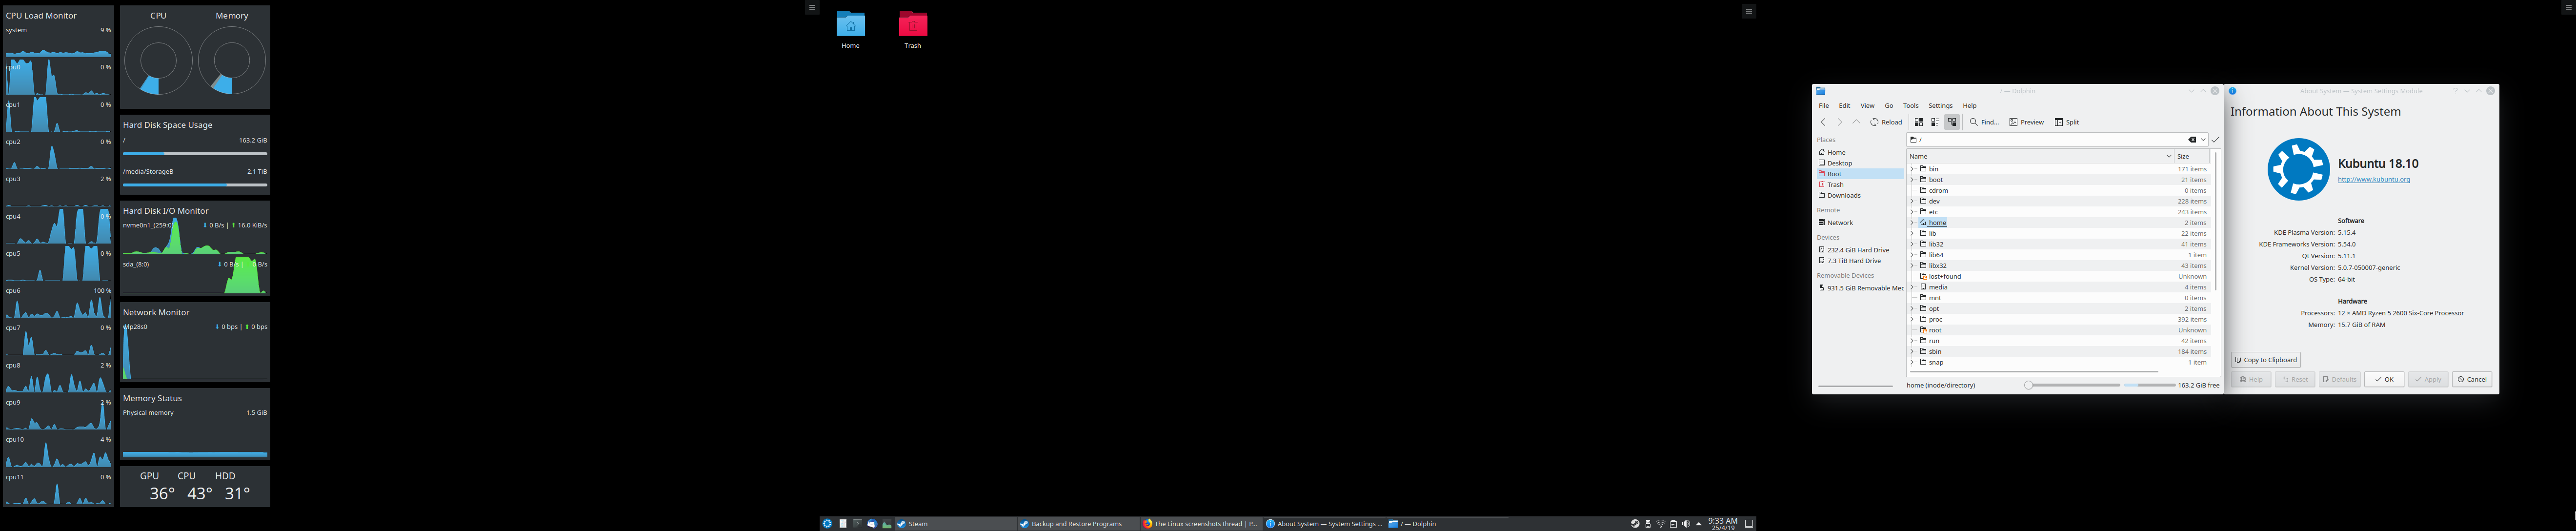Confirm location with the checkmark icon
This screenshot has width=2576, height=531.
pos(2215,140)
